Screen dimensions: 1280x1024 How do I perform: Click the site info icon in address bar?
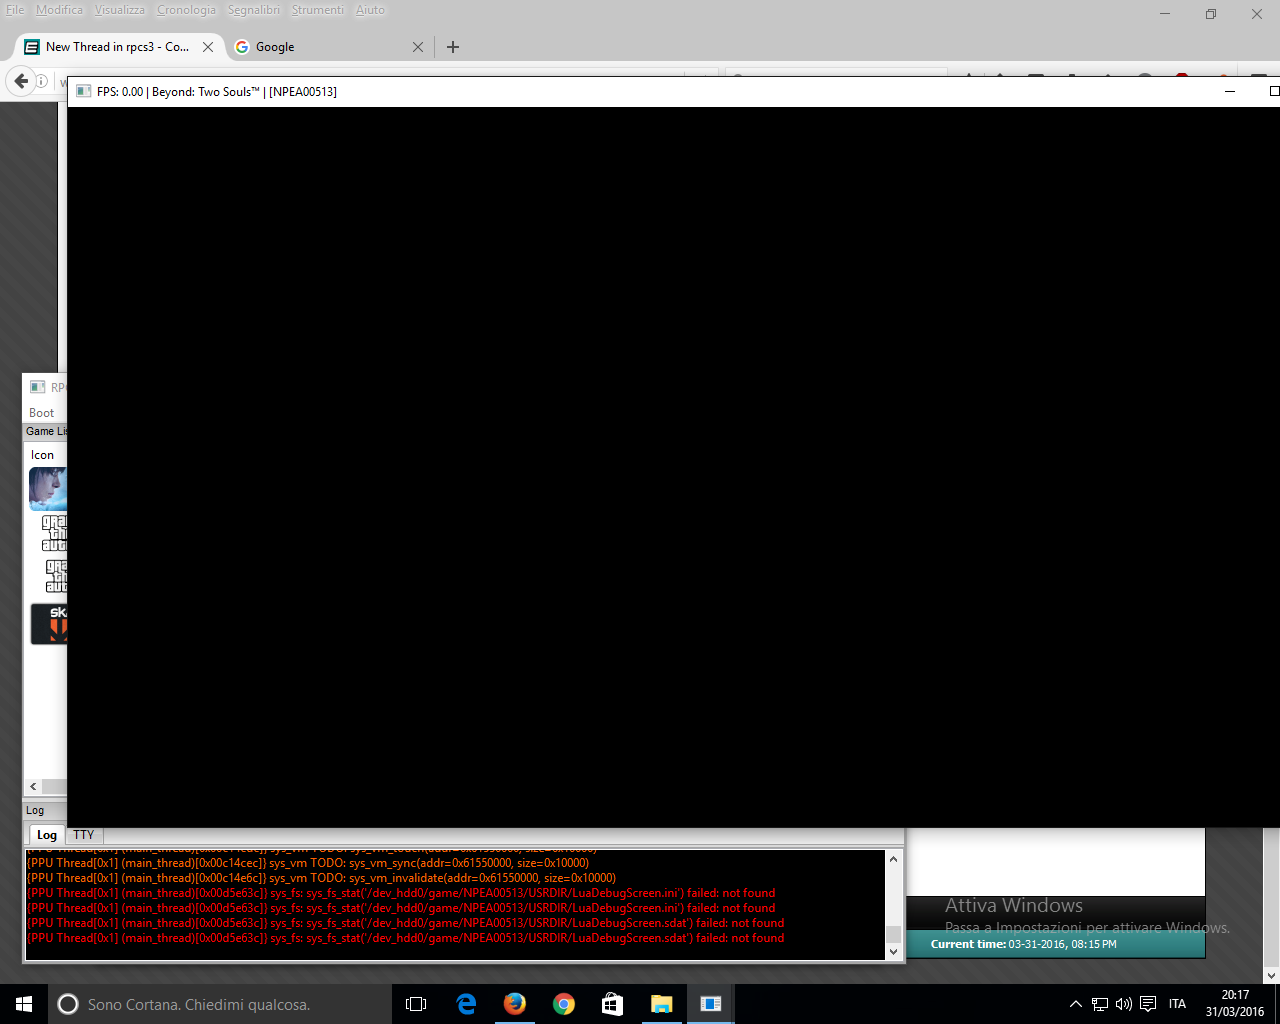[x=42, y=81]
